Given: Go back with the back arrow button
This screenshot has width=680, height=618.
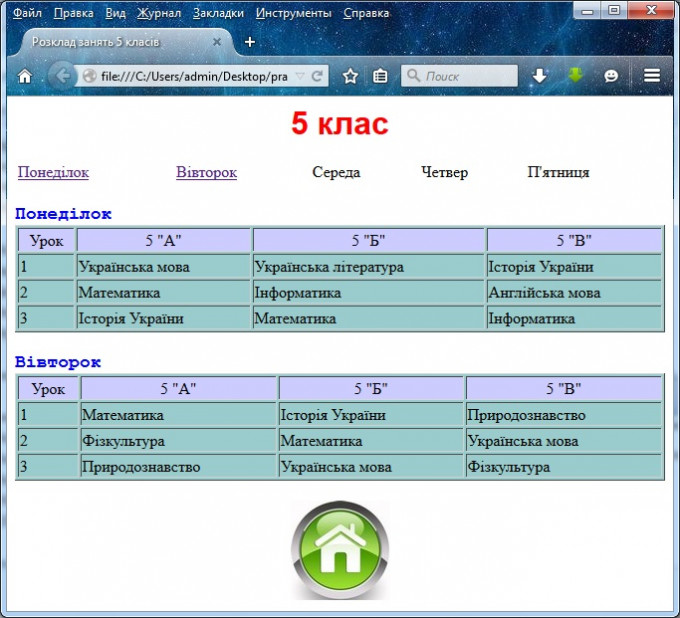Looking at the screenshot, I should (61, 76).
